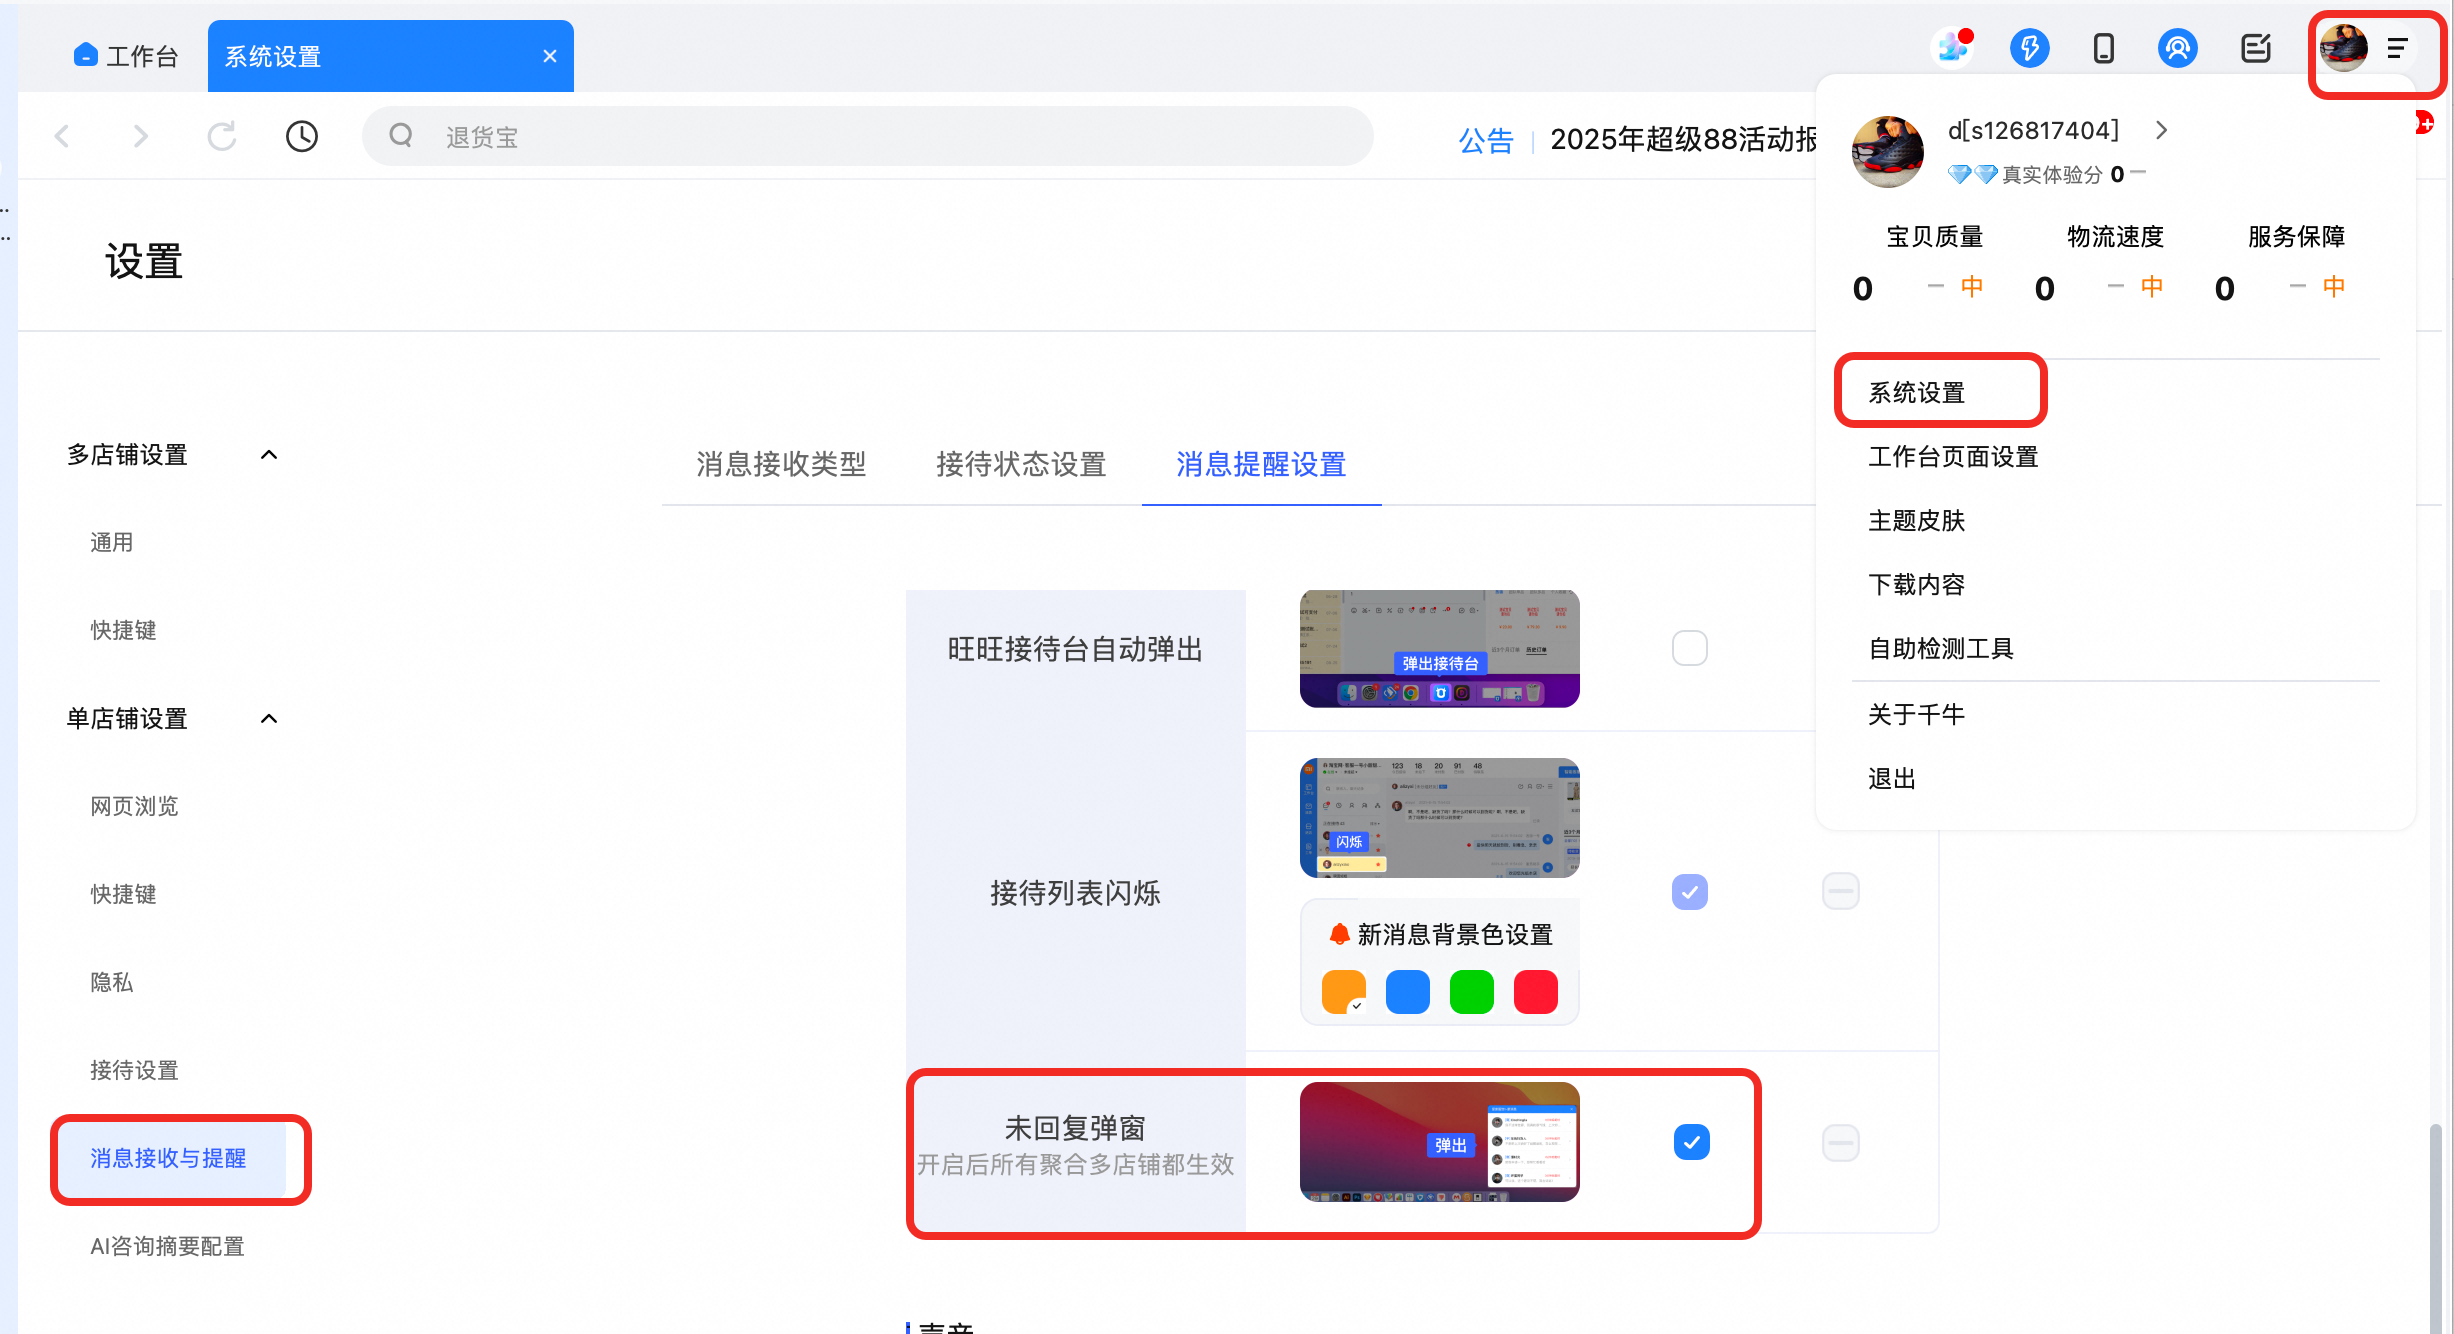Select 隐私 in sidebar
The height and width of the screenshot is (1334, 2454).
pyautogui.click(x=111, y=982)
